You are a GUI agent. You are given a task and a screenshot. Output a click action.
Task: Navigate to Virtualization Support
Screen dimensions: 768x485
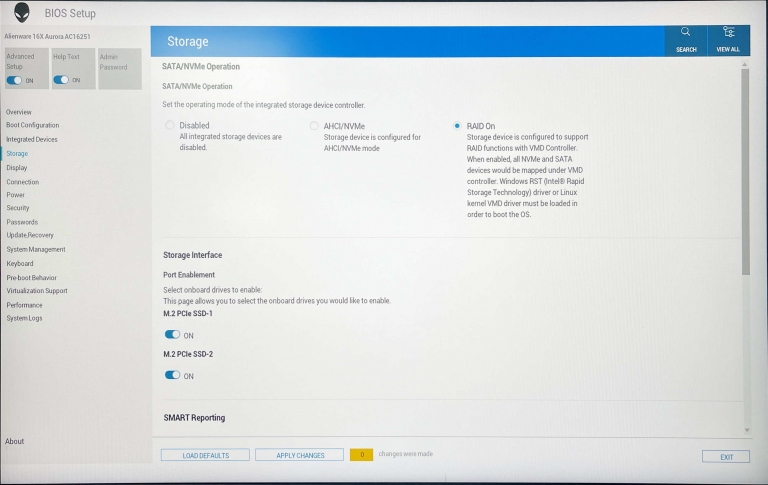tap(37, 291)
